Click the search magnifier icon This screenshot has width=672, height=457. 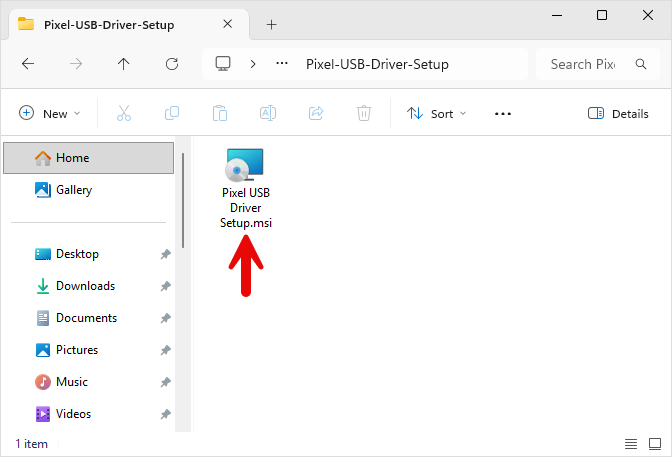641,64
